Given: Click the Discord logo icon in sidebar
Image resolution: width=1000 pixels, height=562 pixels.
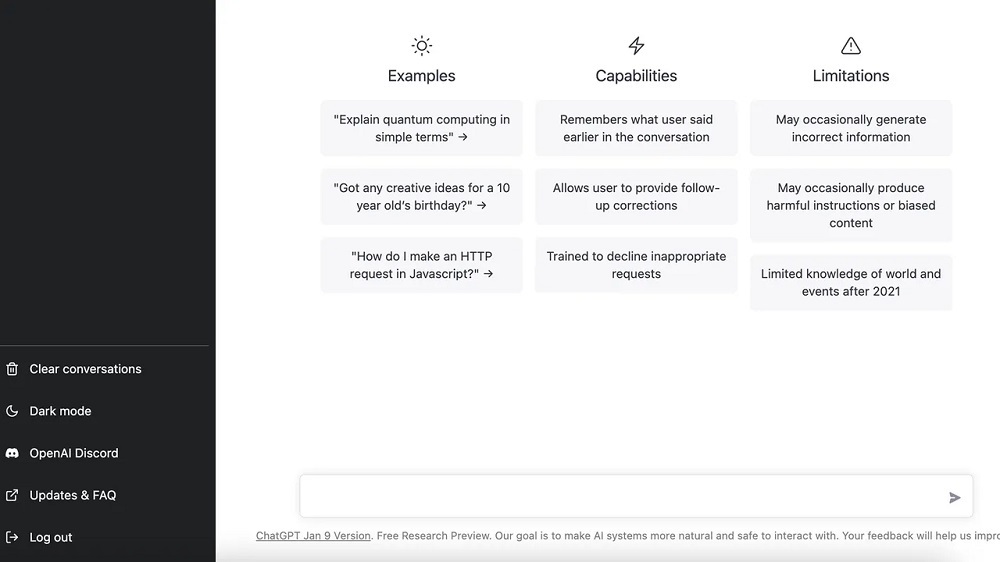Looking at the screenshot, I should (x=12, y=453).
